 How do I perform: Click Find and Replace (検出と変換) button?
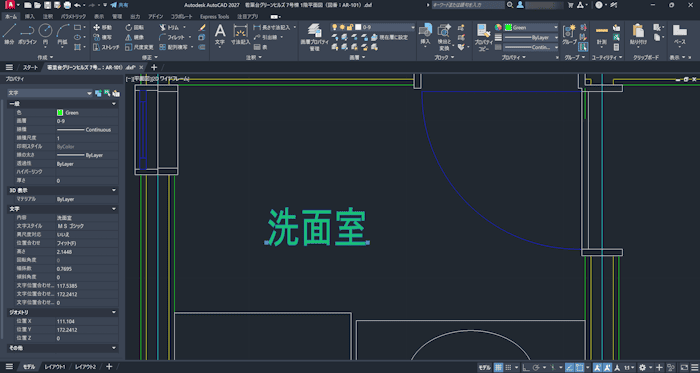pos(444,37)
